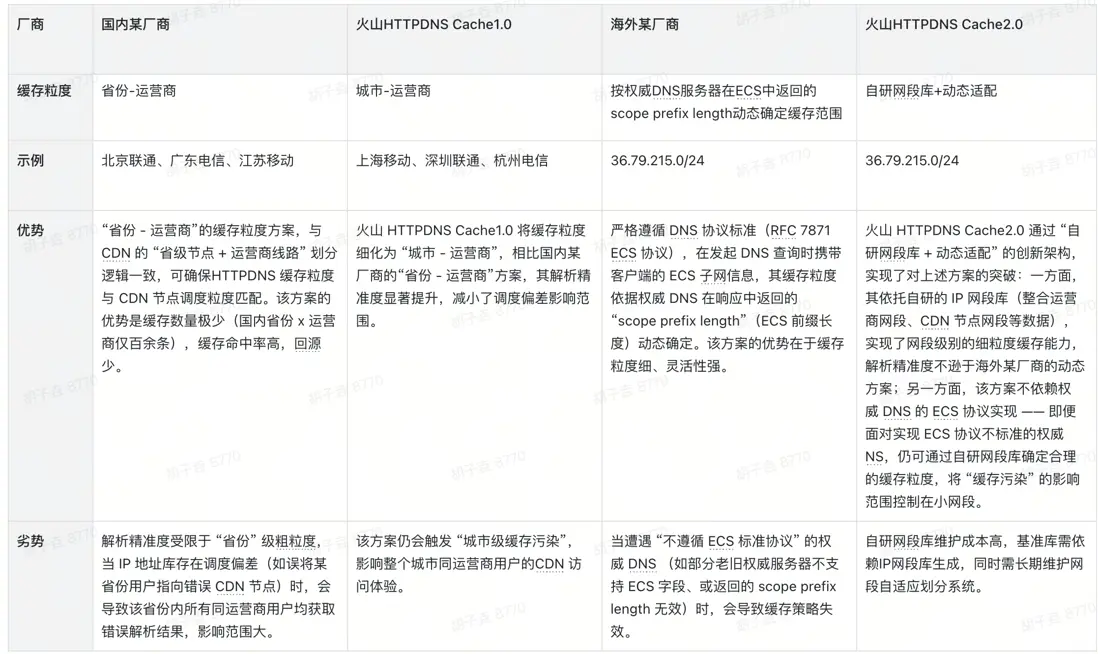Click 国内某厂商 advantage text about 缓存命中率高
Screen dimensions: 1098x654
[x=219, y=298]
